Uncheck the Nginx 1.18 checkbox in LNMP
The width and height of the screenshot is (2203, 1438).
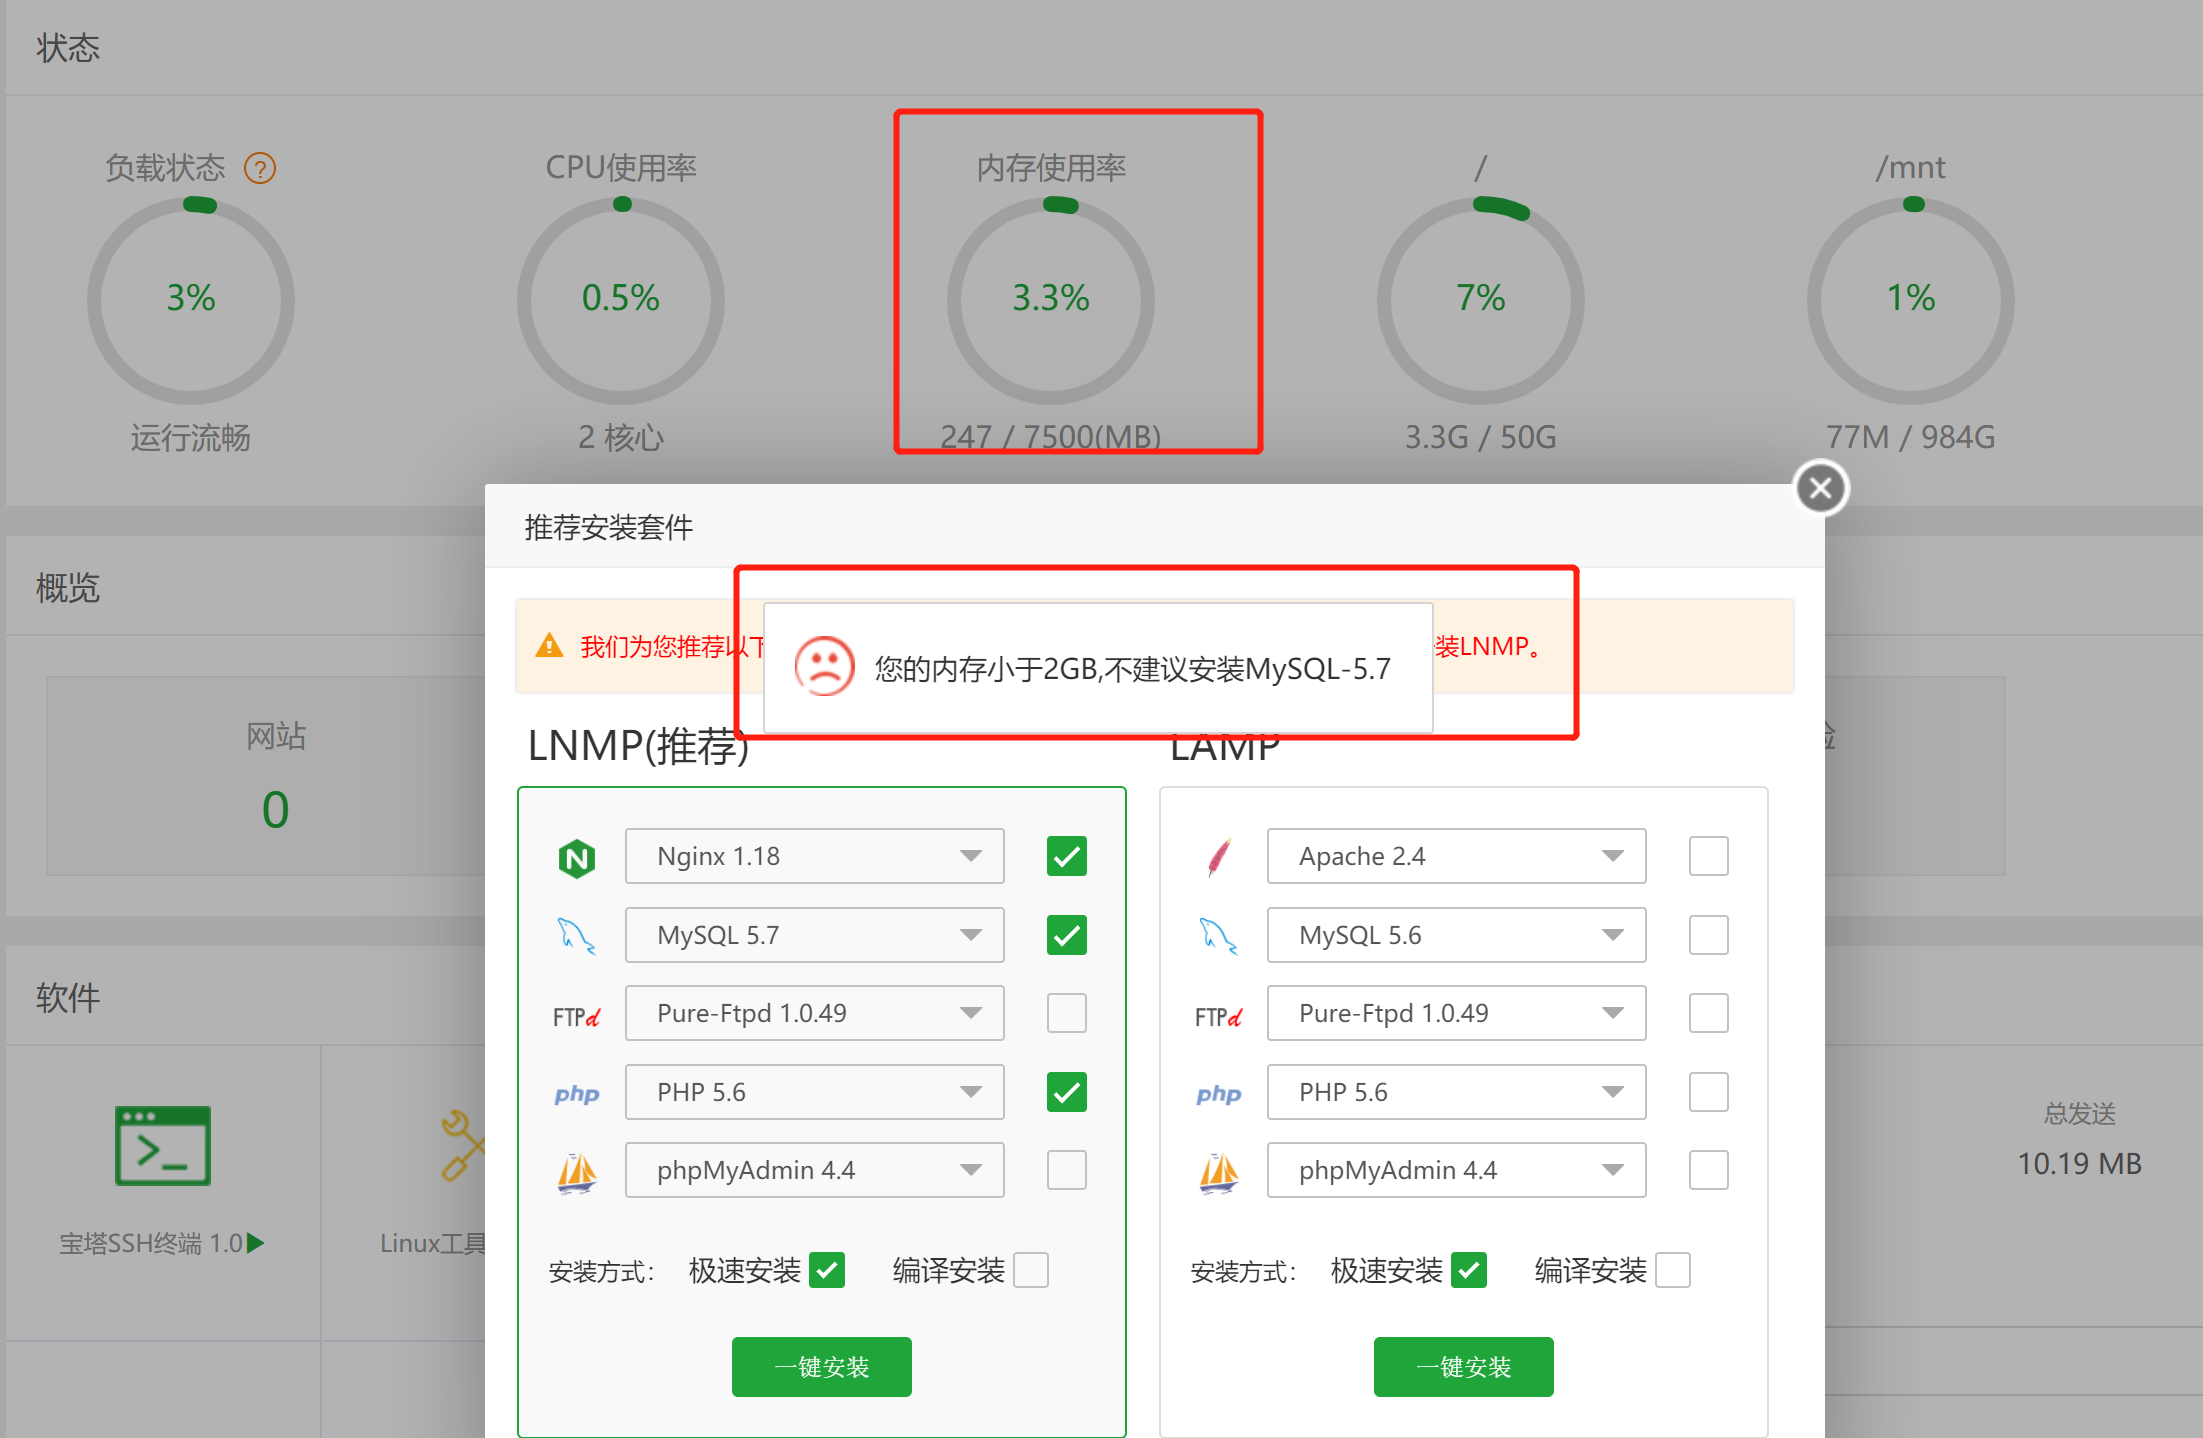[x=1067, y=856]
